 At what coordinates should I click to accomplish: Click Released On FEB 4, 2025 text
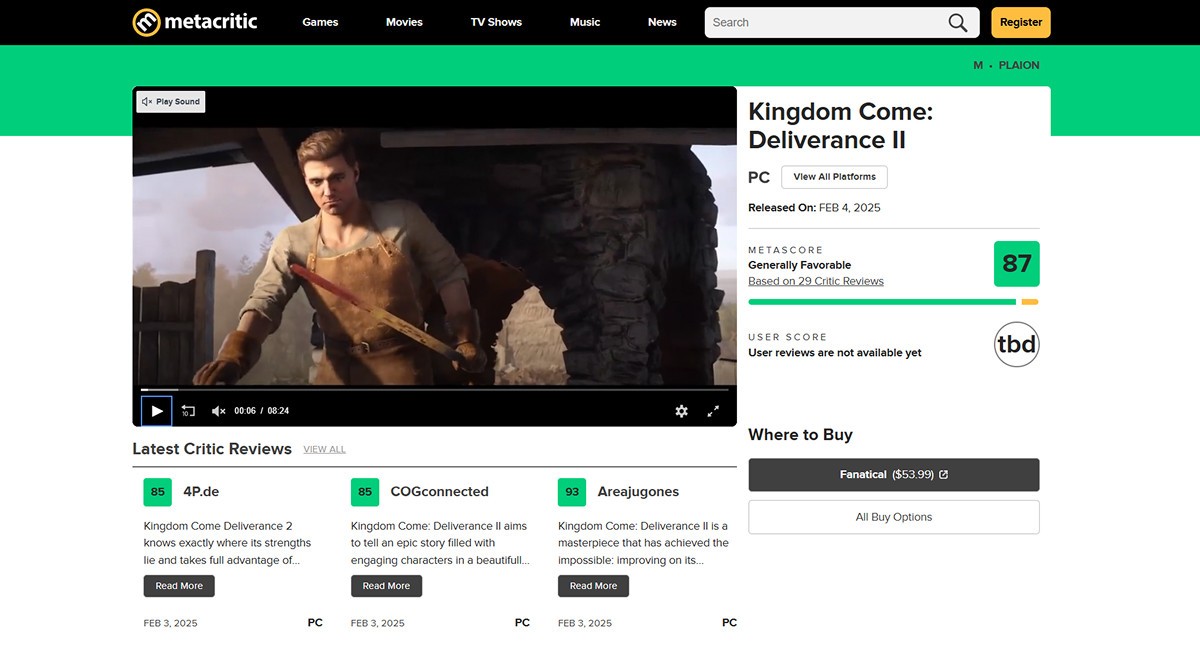click(814, 208)
